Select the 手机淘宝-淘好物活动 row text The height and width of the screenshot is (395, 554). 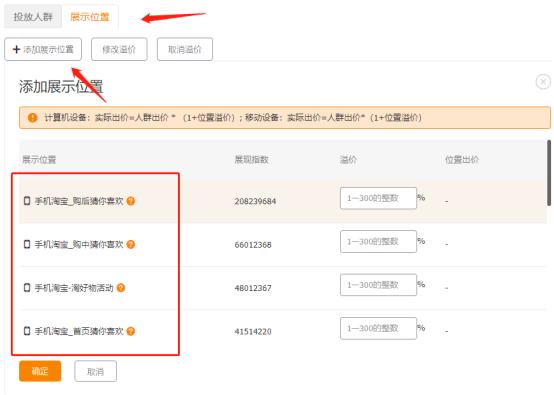click(x=74, y=288)
